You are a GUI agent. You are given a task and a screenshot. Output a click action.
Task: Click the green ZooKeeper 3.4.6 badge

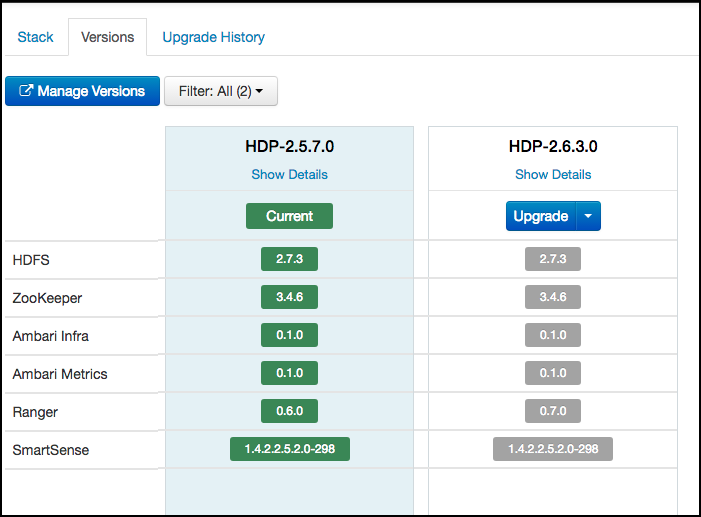289,297
